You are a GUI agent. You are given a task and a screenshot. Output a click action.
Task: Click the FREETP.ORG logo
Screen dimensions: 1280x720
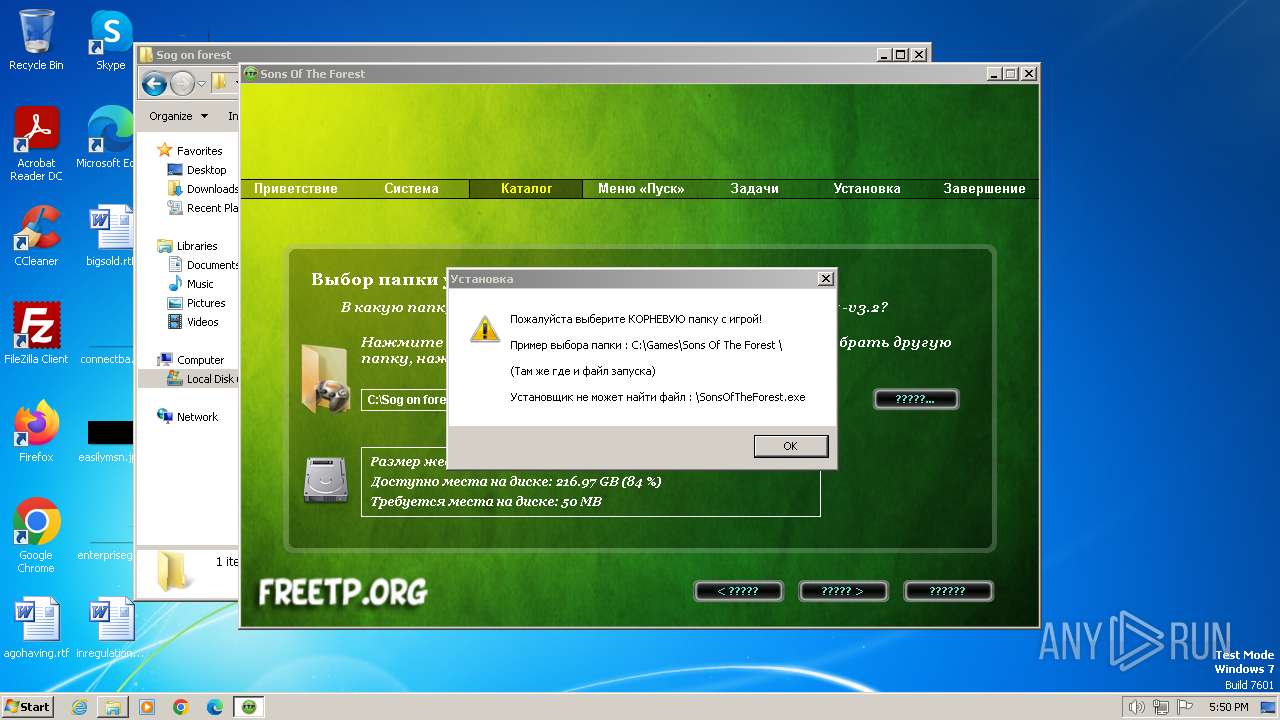(x=342, y=591)
